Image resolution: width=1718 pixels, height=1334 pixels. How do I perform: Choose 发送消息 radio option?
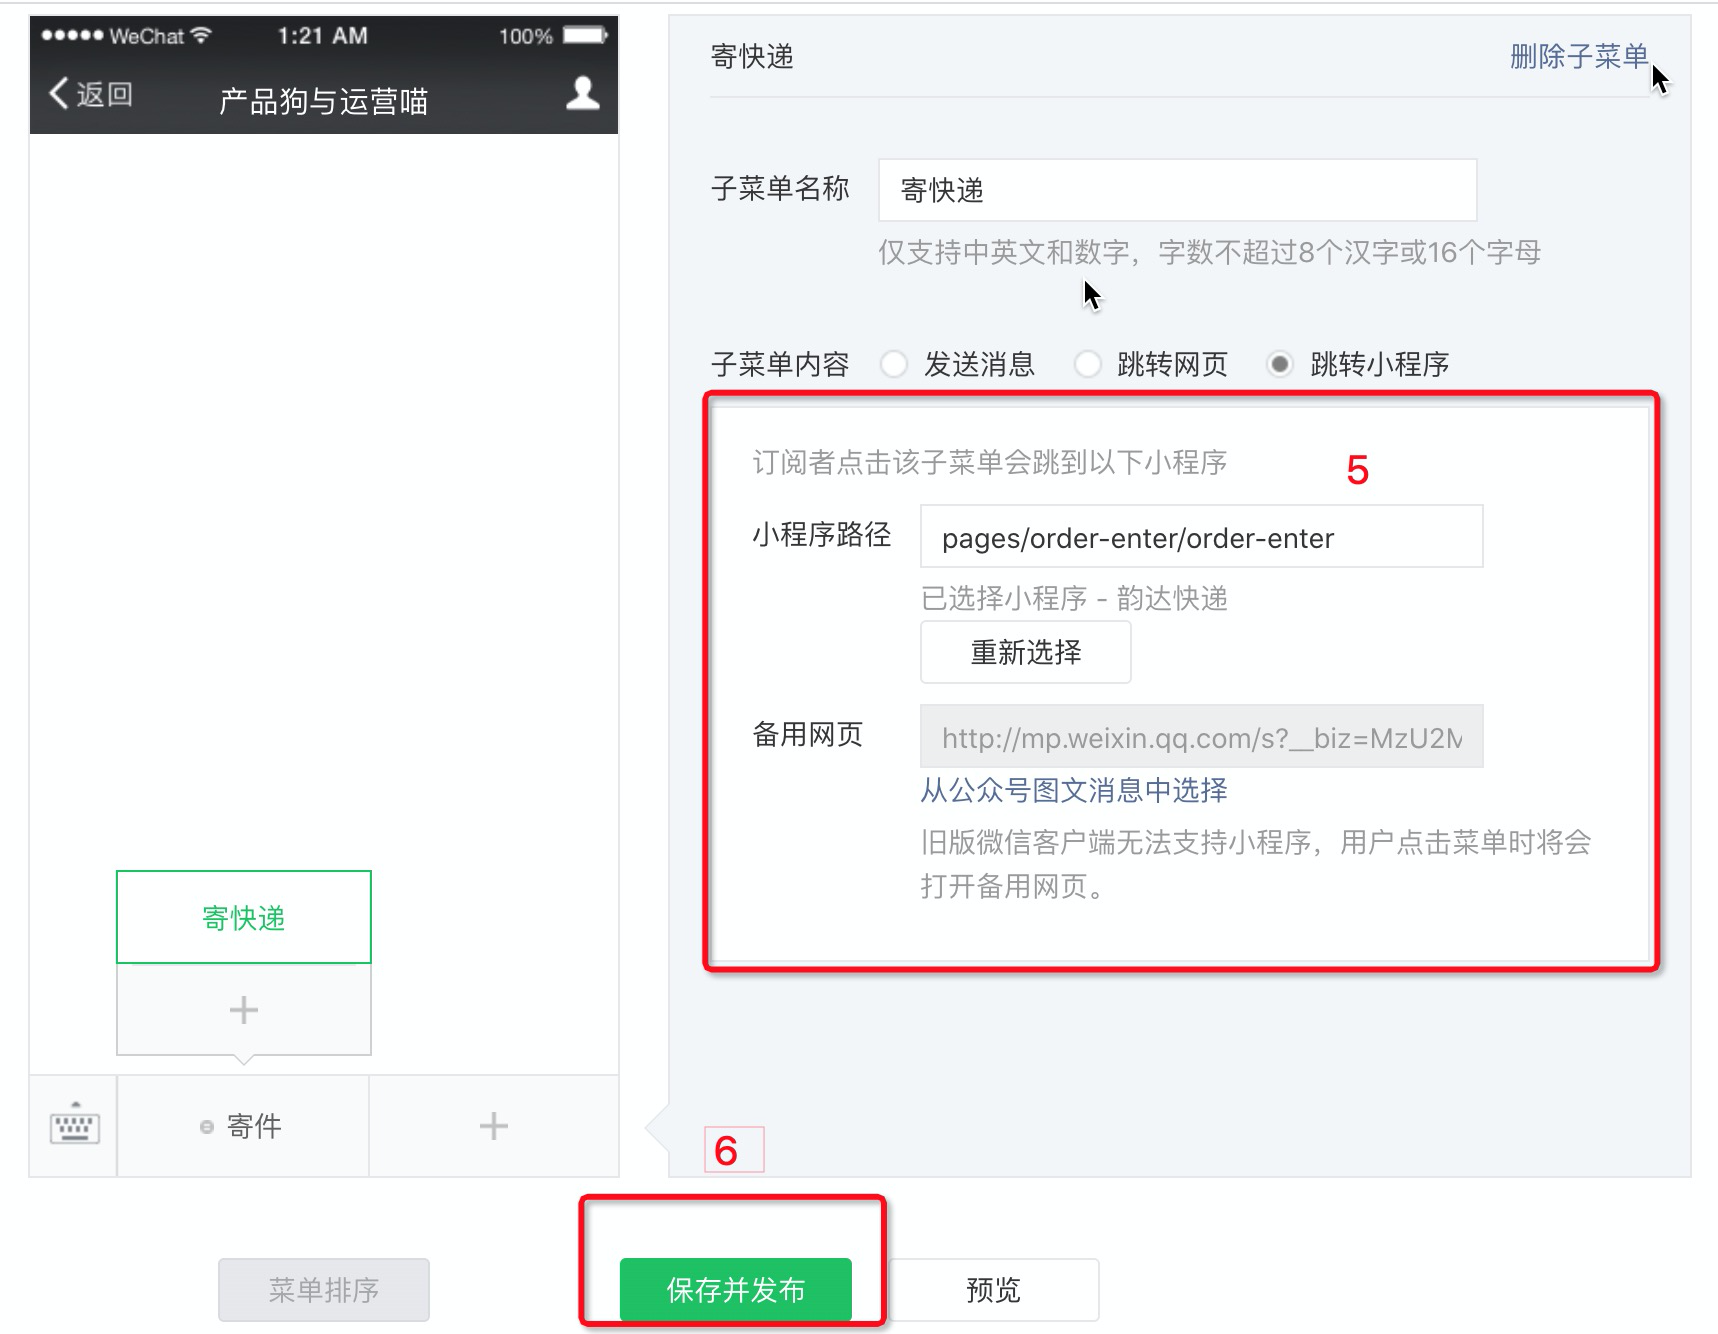tap(894, 364)
